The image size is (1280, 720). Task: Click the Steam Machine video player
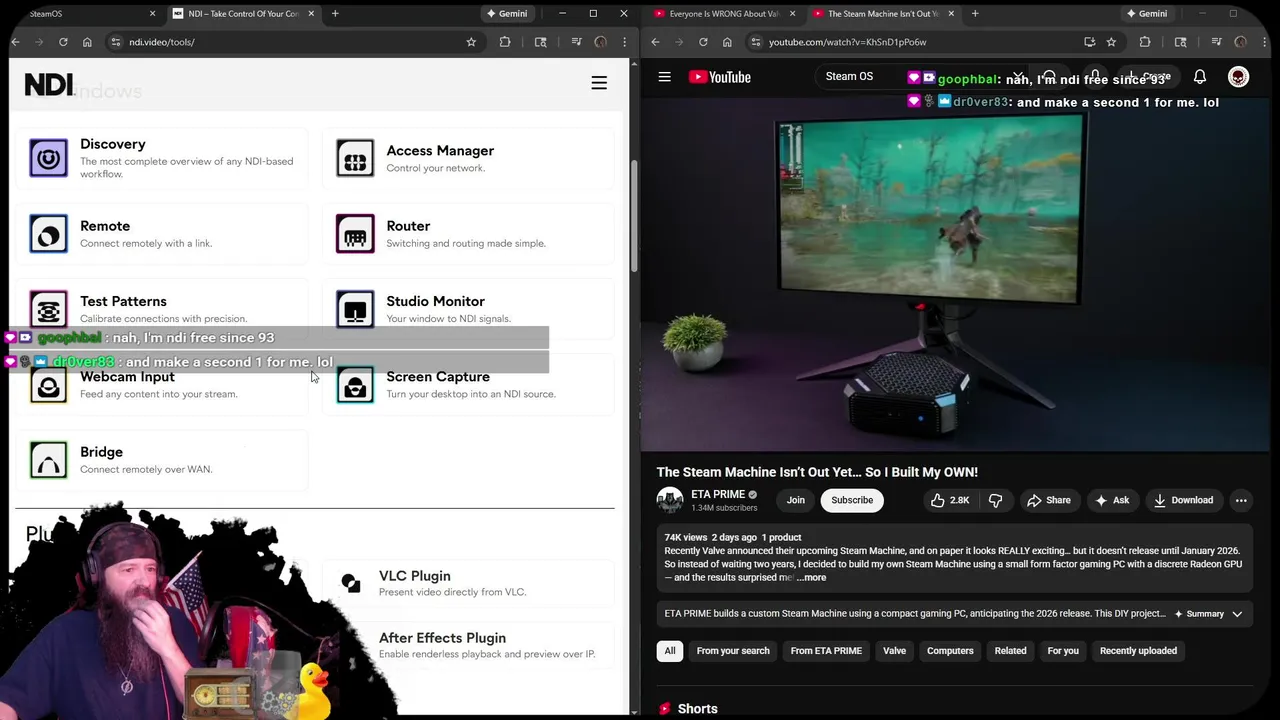(955, 272)
